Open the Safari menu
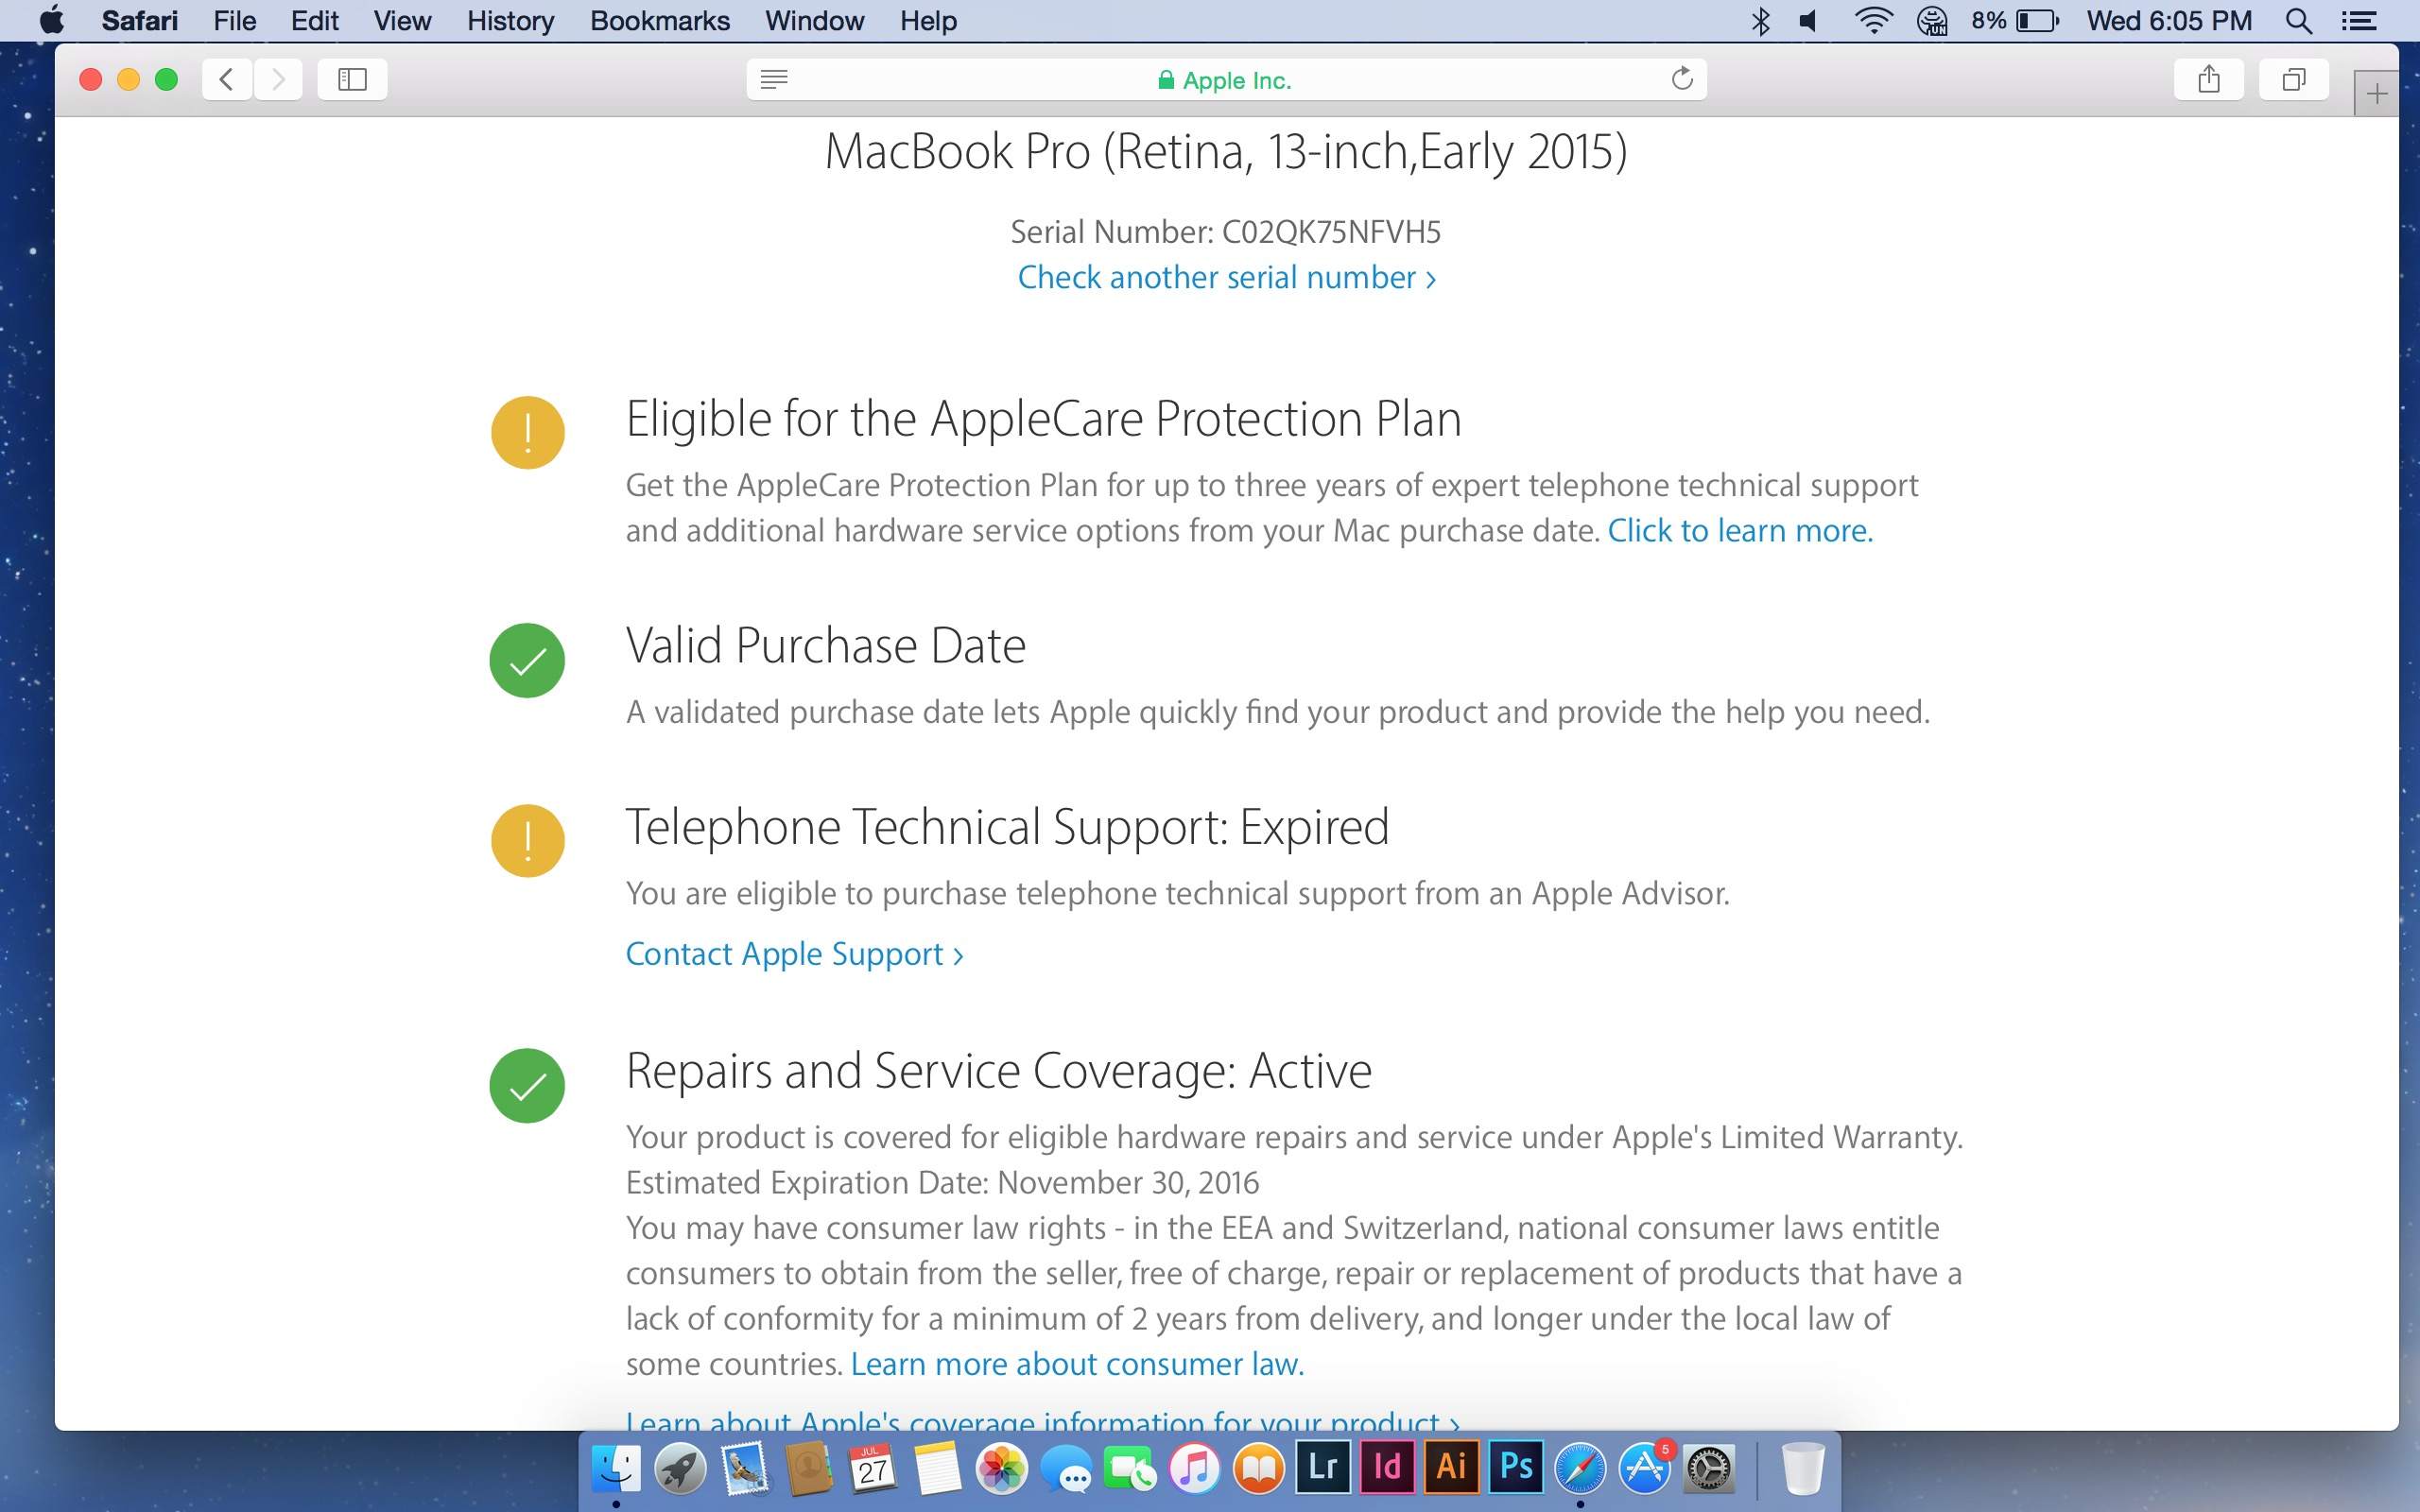 139,20
